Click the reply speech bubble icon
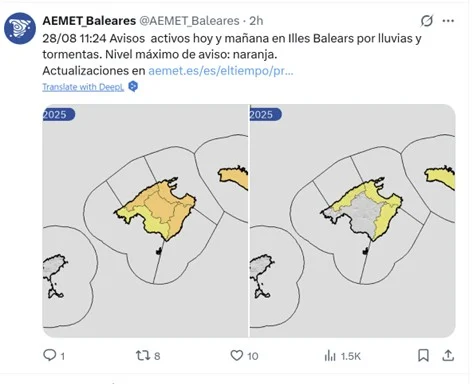The width and height of the screenshot is (476, 384). pos(50,355)
